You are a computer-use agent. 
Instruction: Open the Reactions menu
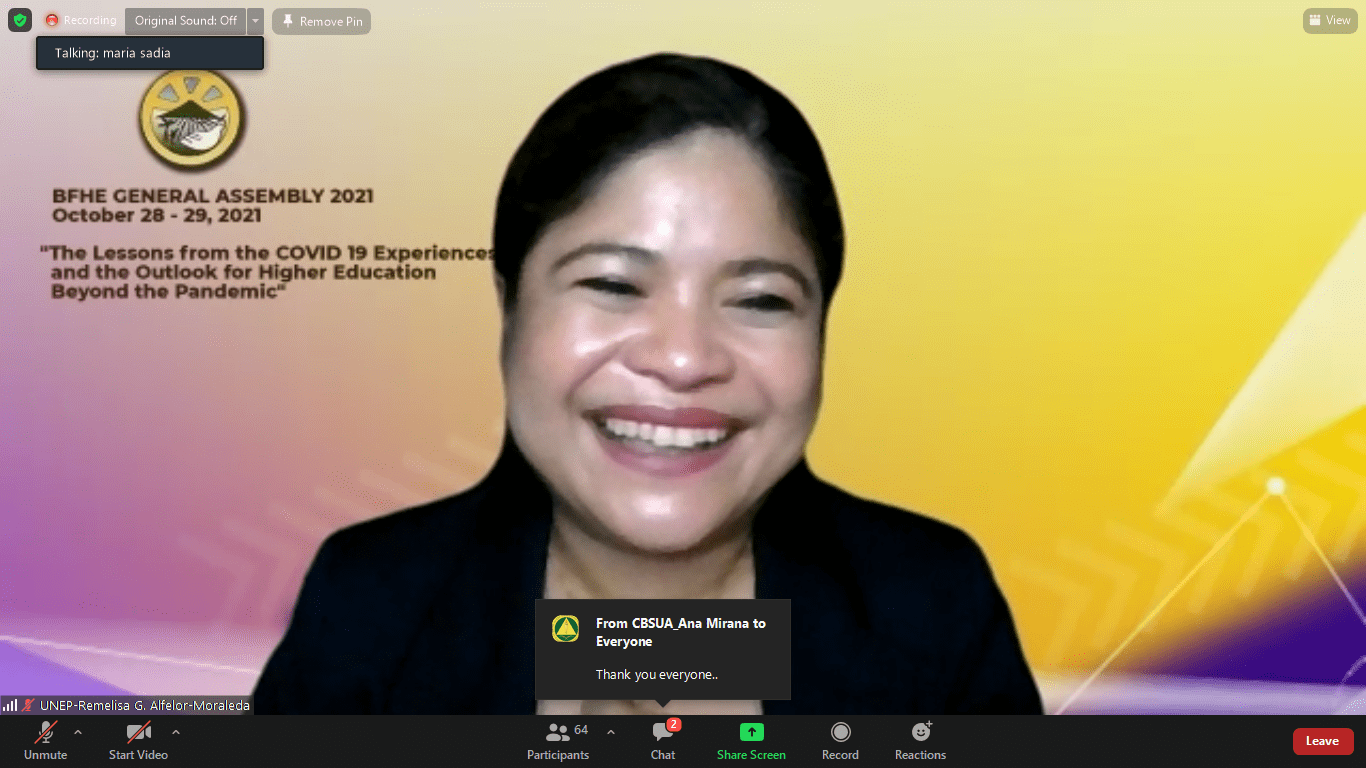[920, 740]
